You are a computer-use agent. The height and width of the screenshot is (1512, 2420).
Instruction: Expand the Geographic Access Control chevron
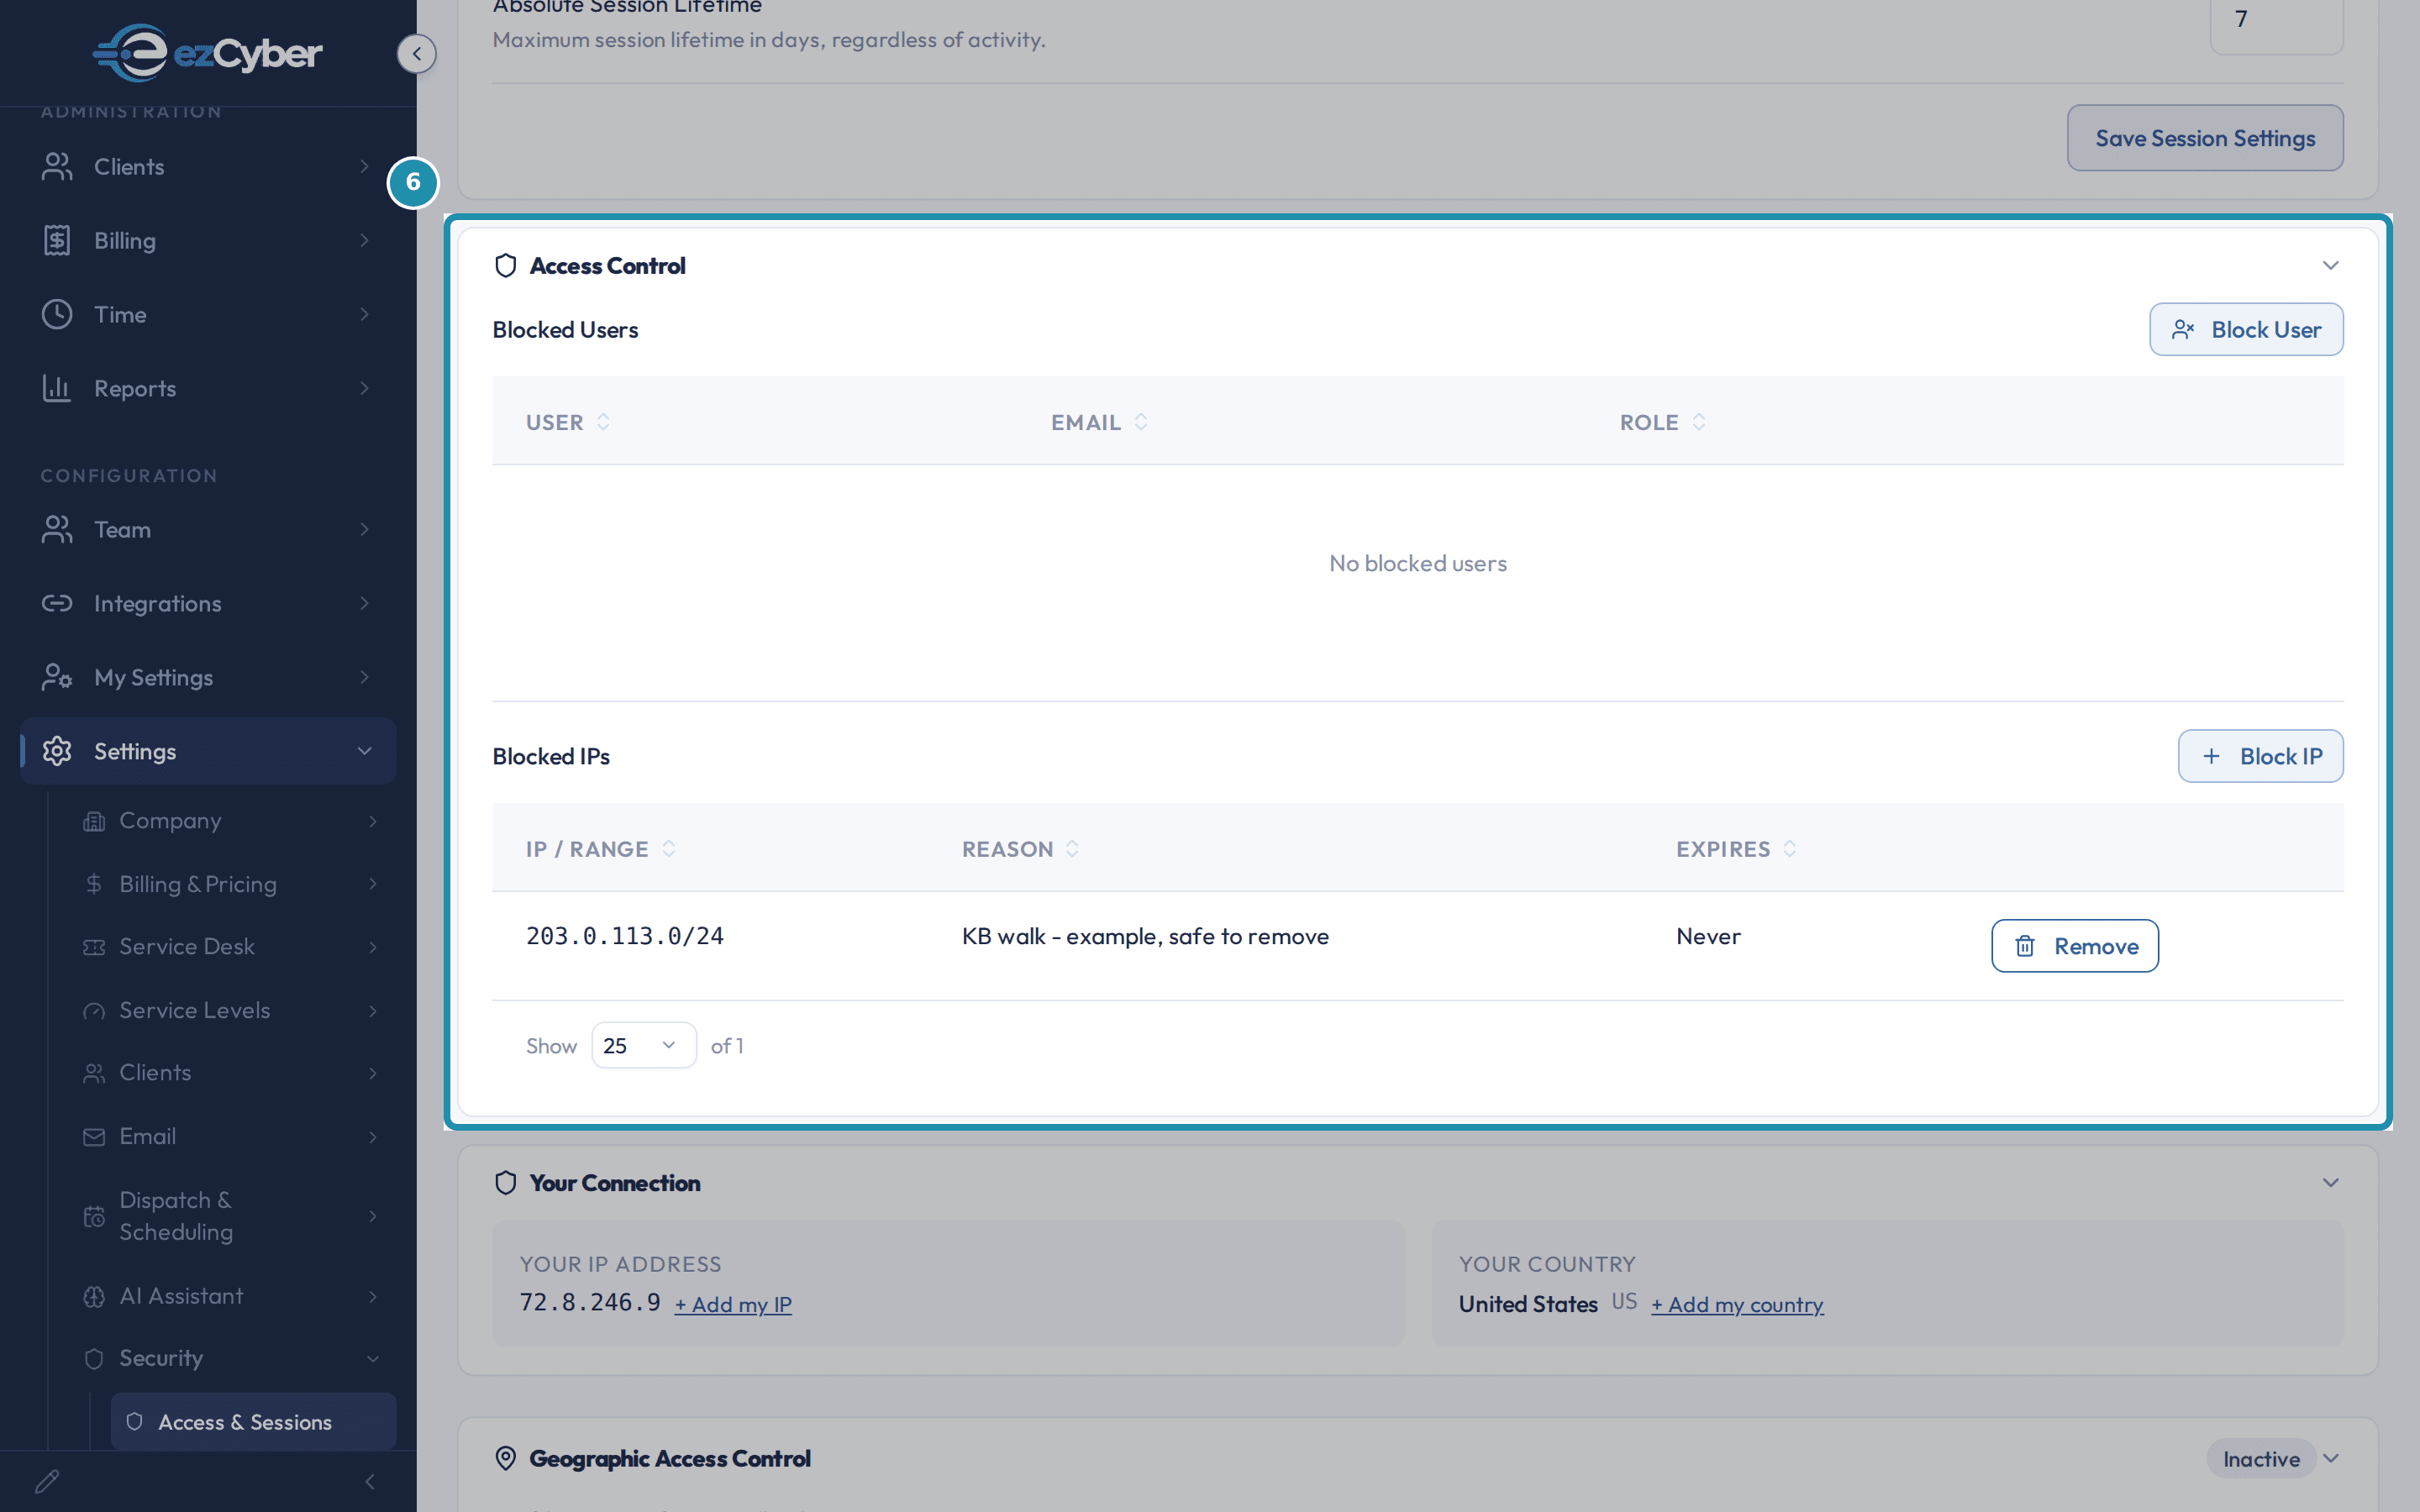tap(2330, 1458)
